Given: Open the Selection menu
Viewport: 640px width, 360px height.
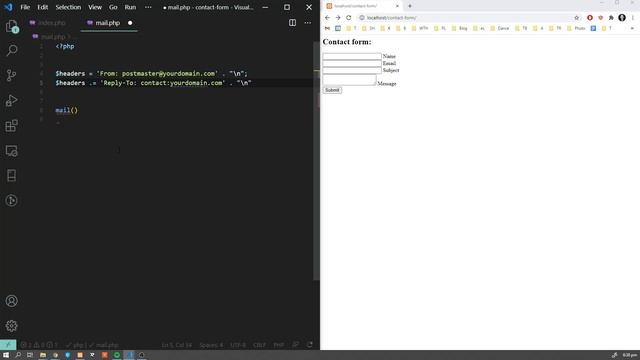Looking at the screenshot, I should tap(68, 7).
